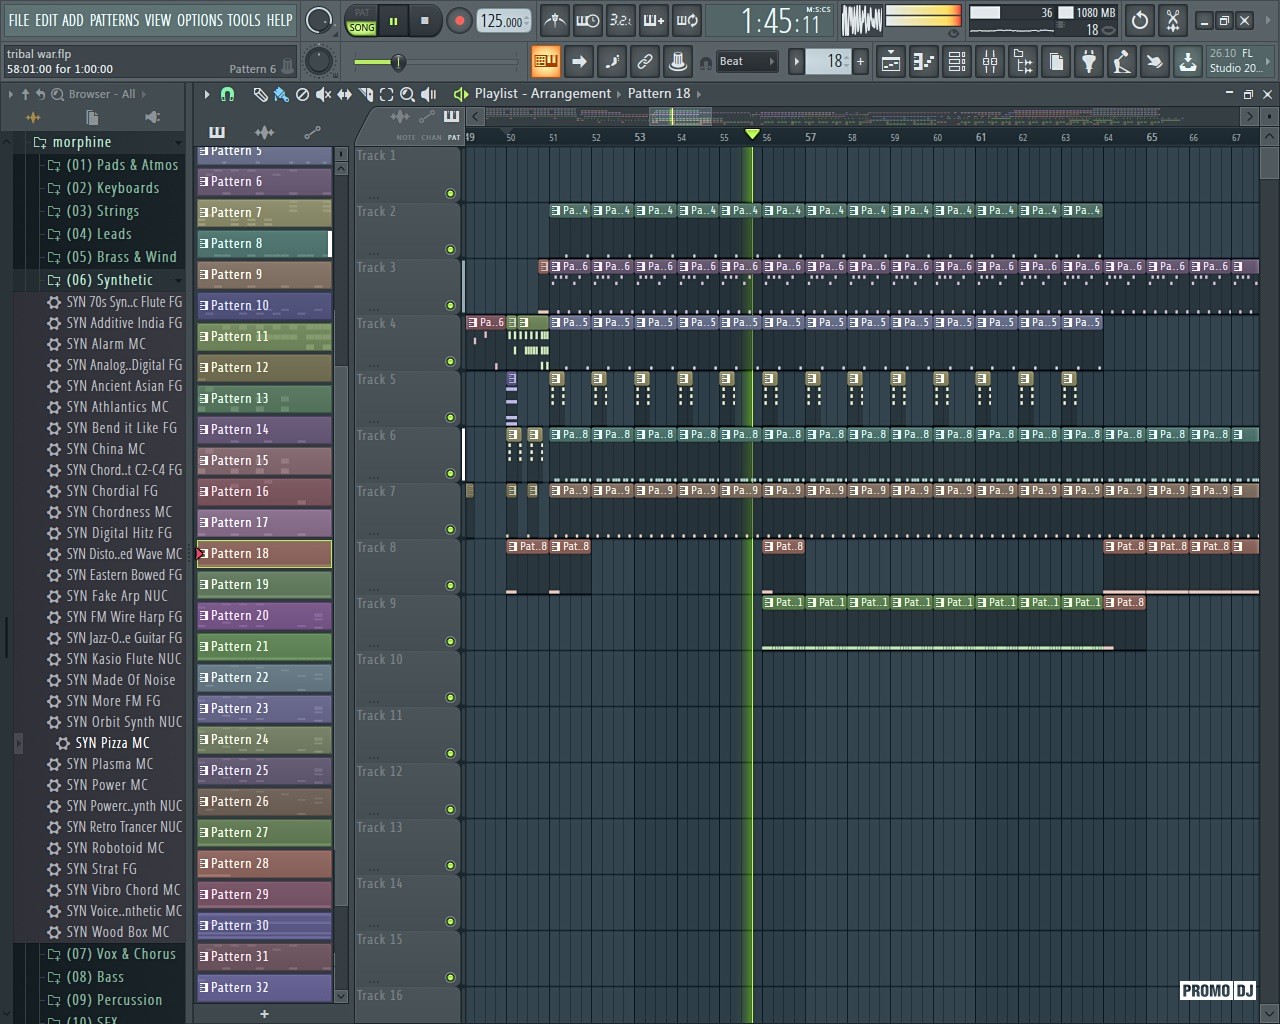The image size is (1280, 1024).
Task: Select the Mute tool in playlist toolbar
Action: [323, 94]
